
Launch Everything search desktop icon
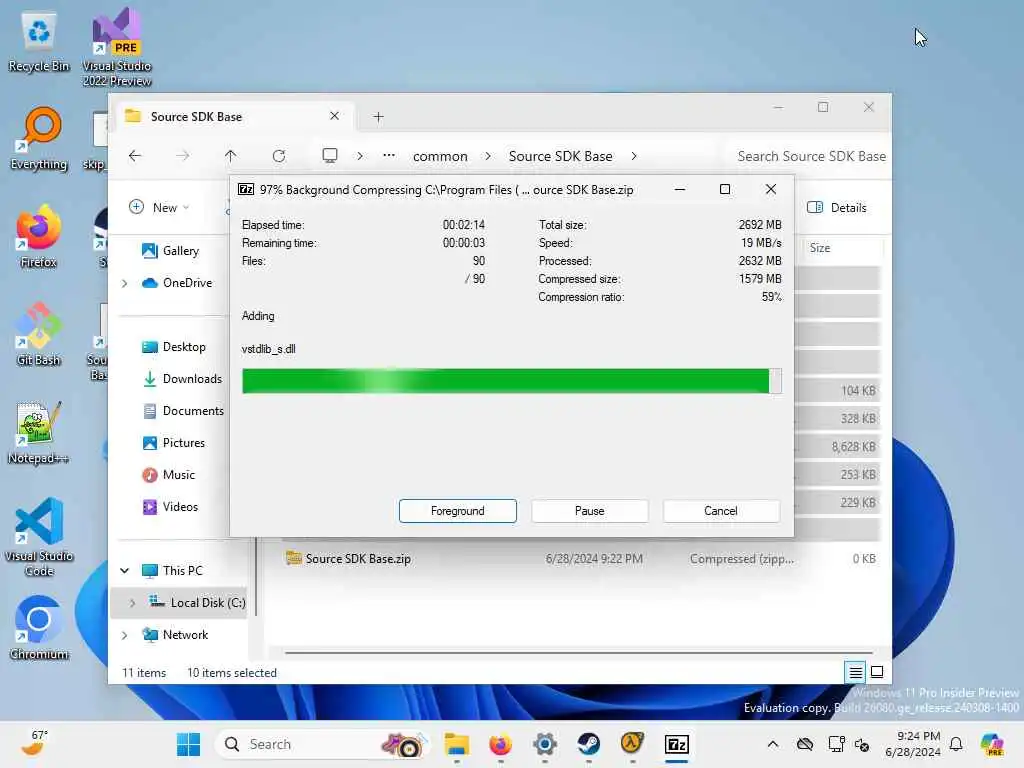[39, 138]
